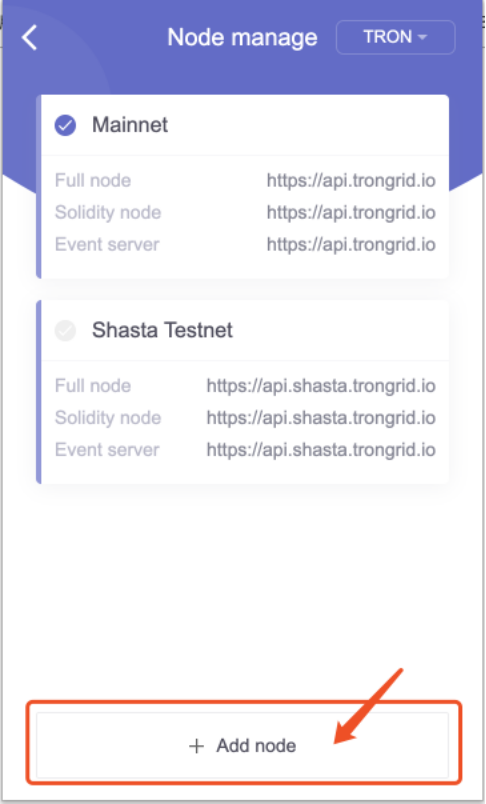Click the Shasta Full node label
Image resolution: width=486 pixels, height=804 pixels.
click(x=93, y=386)
